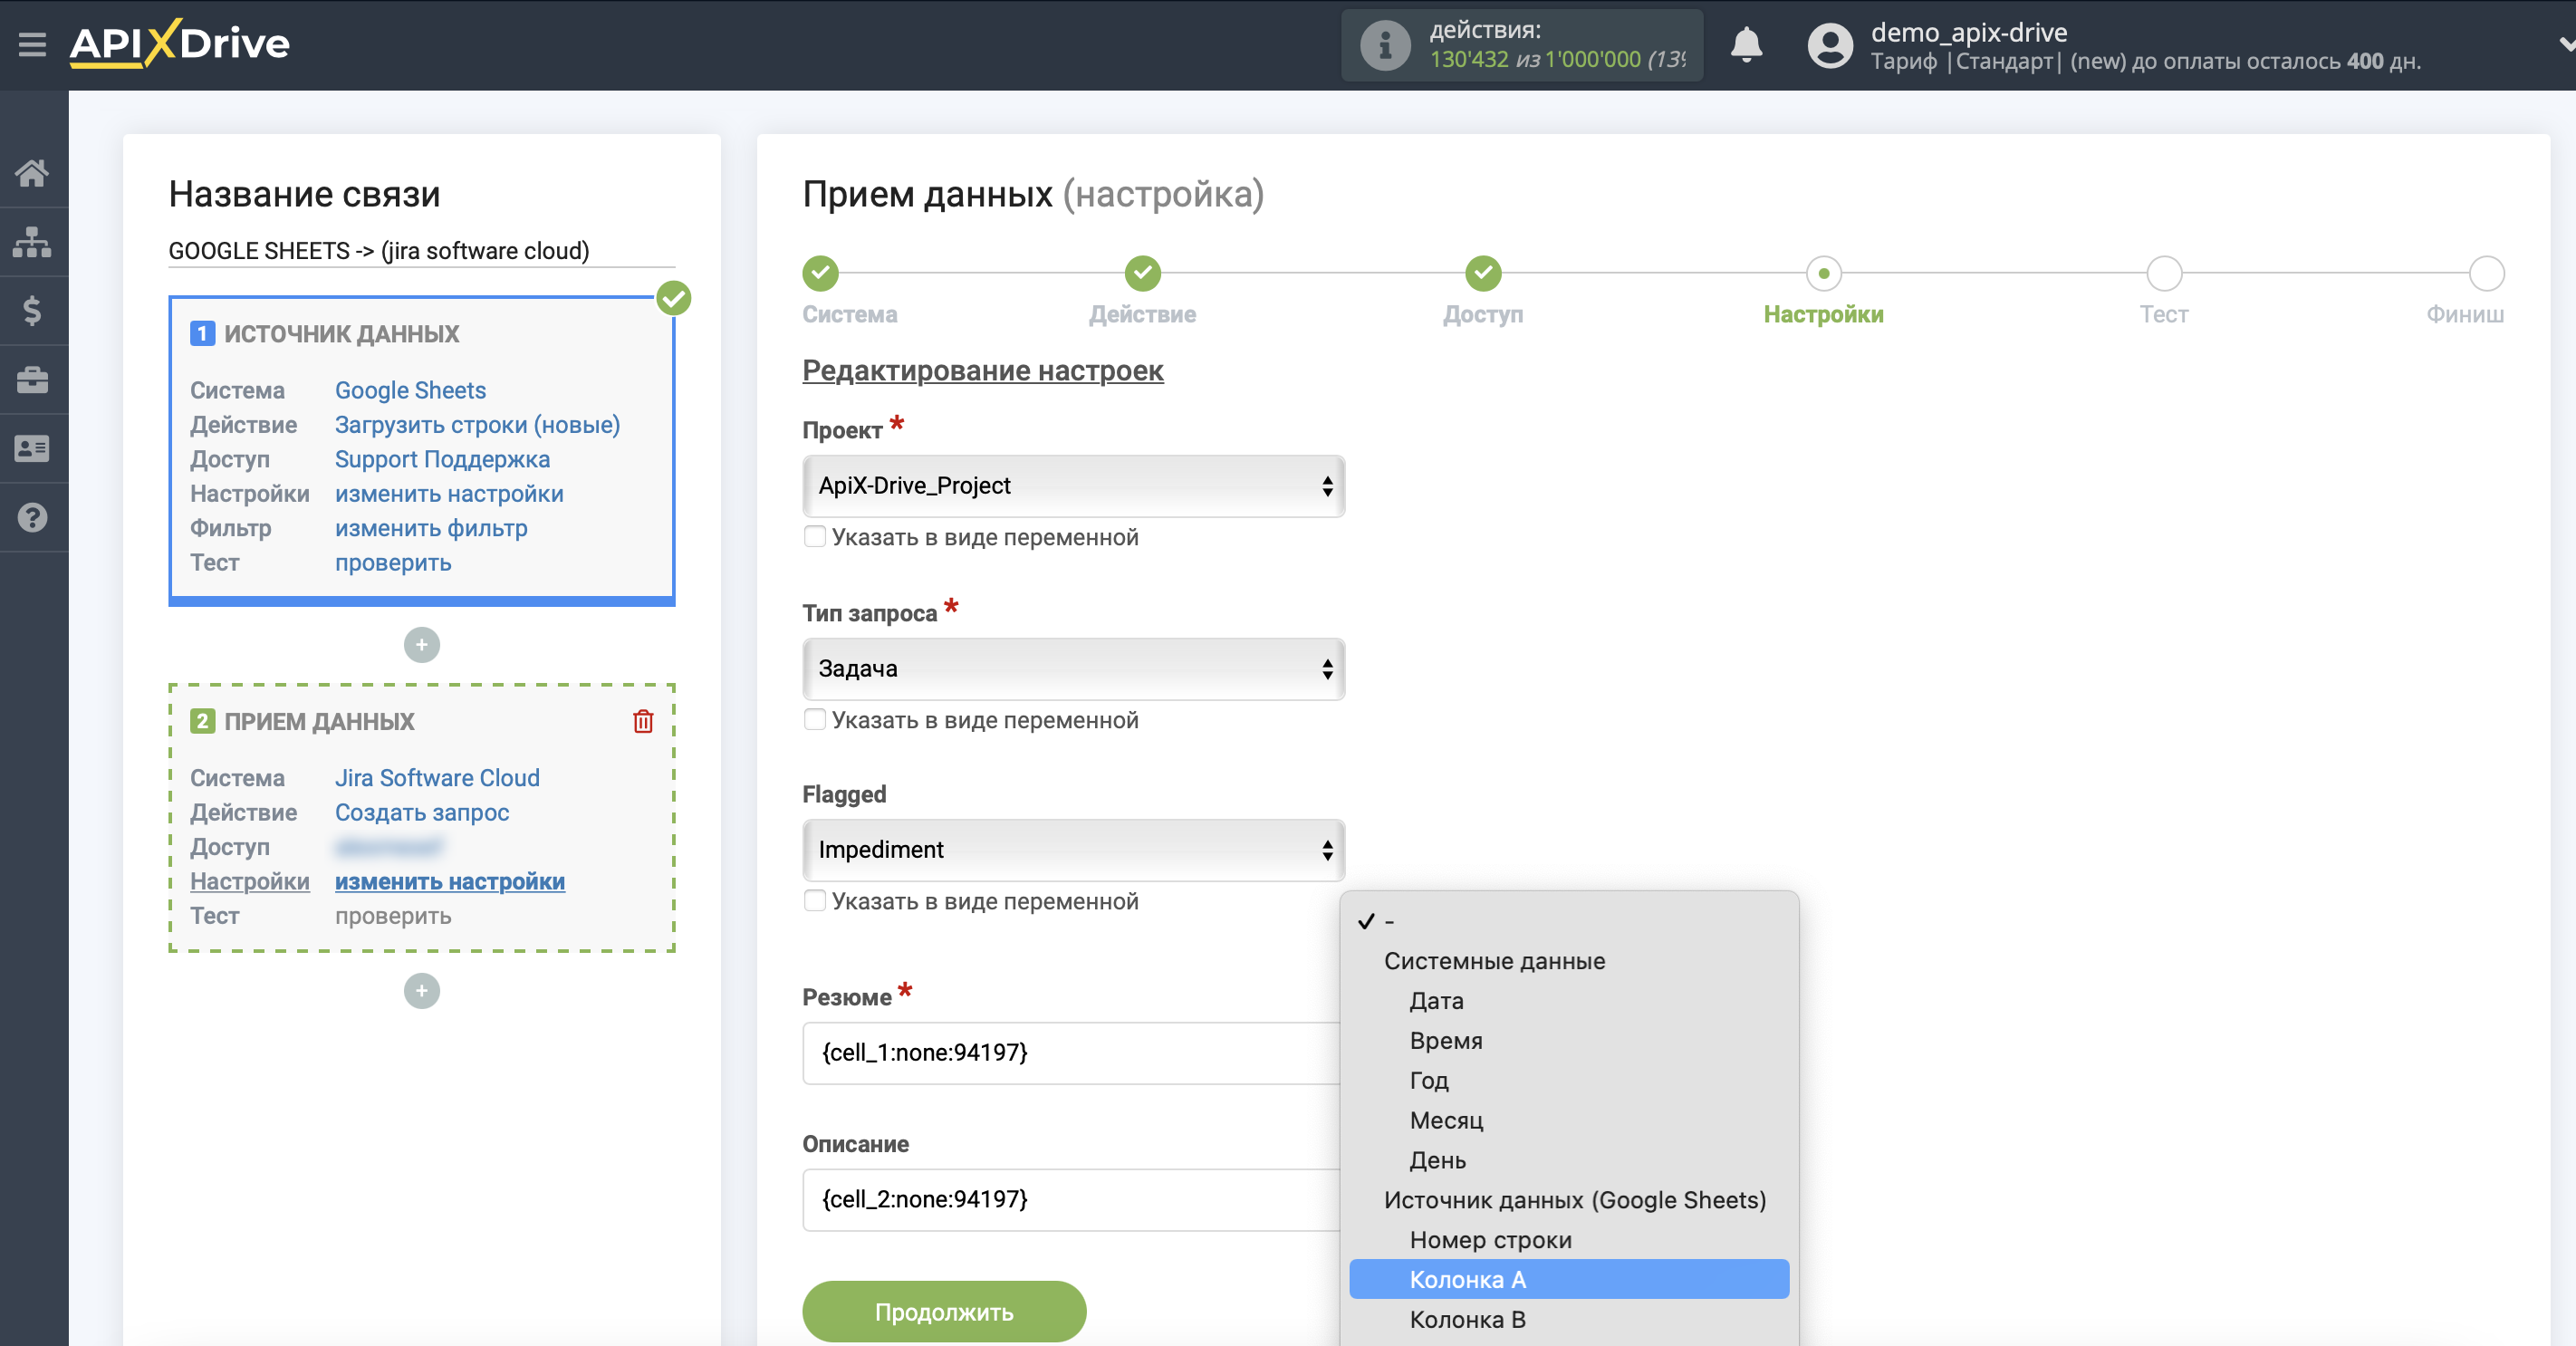Image resolution: width=2576 pixels, height=1346 pixels.
Task: Select День from the list
Action: [x=1569, y=1161]
